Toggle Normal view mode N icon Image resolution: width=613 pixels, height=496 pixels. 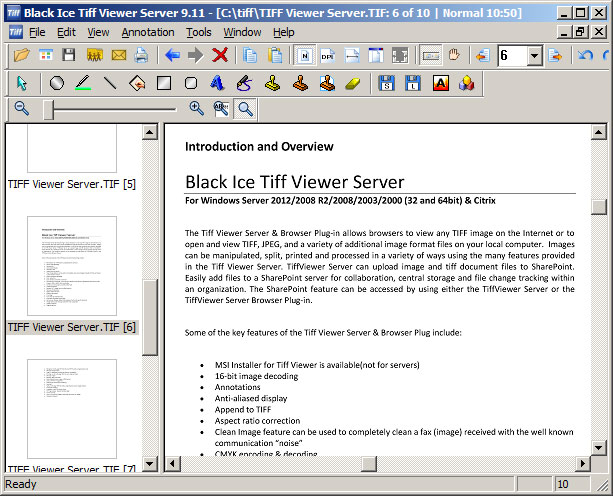click(305, 55)
